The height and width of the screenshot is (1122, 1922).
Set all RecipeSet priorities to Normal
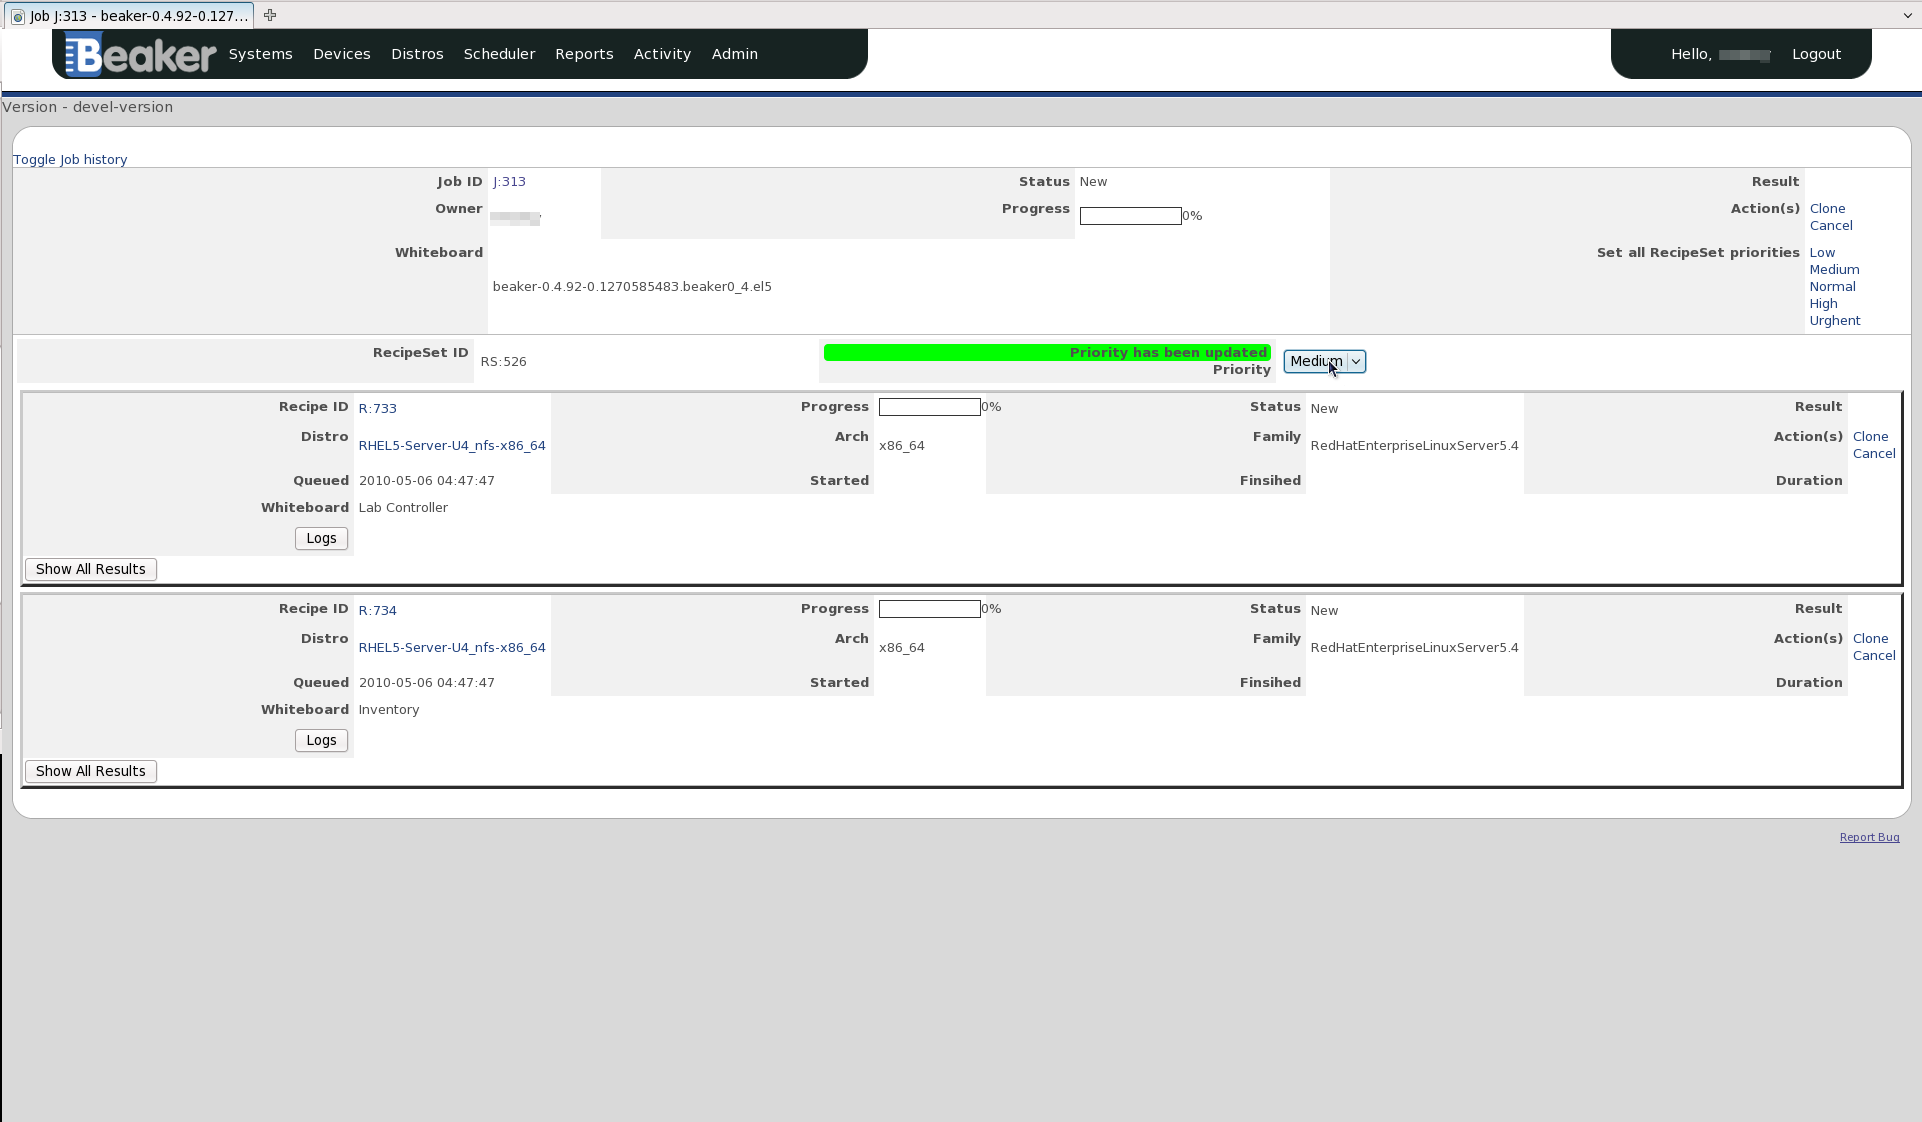click(1832, 287)
